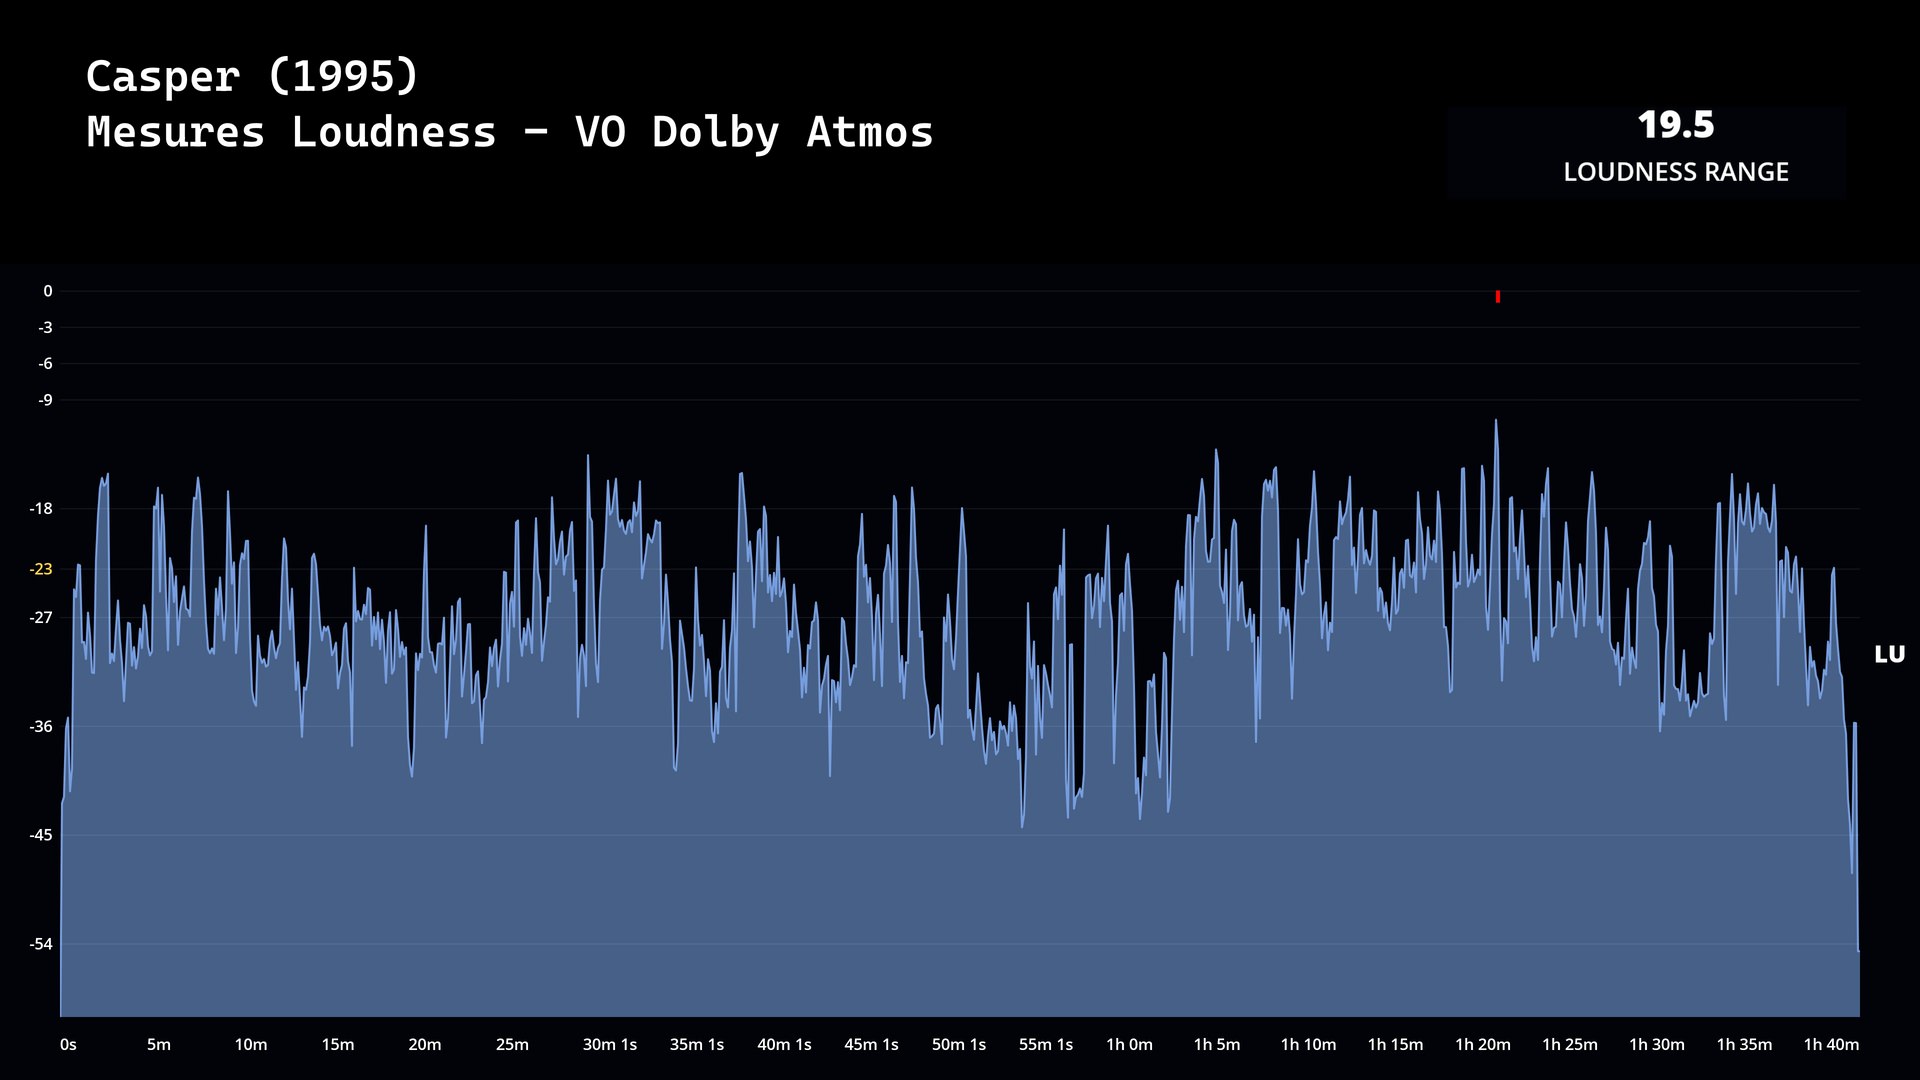Click the '1h 5m' time axis label
The image size is (1920, 1080).
coord(1217,1045)
